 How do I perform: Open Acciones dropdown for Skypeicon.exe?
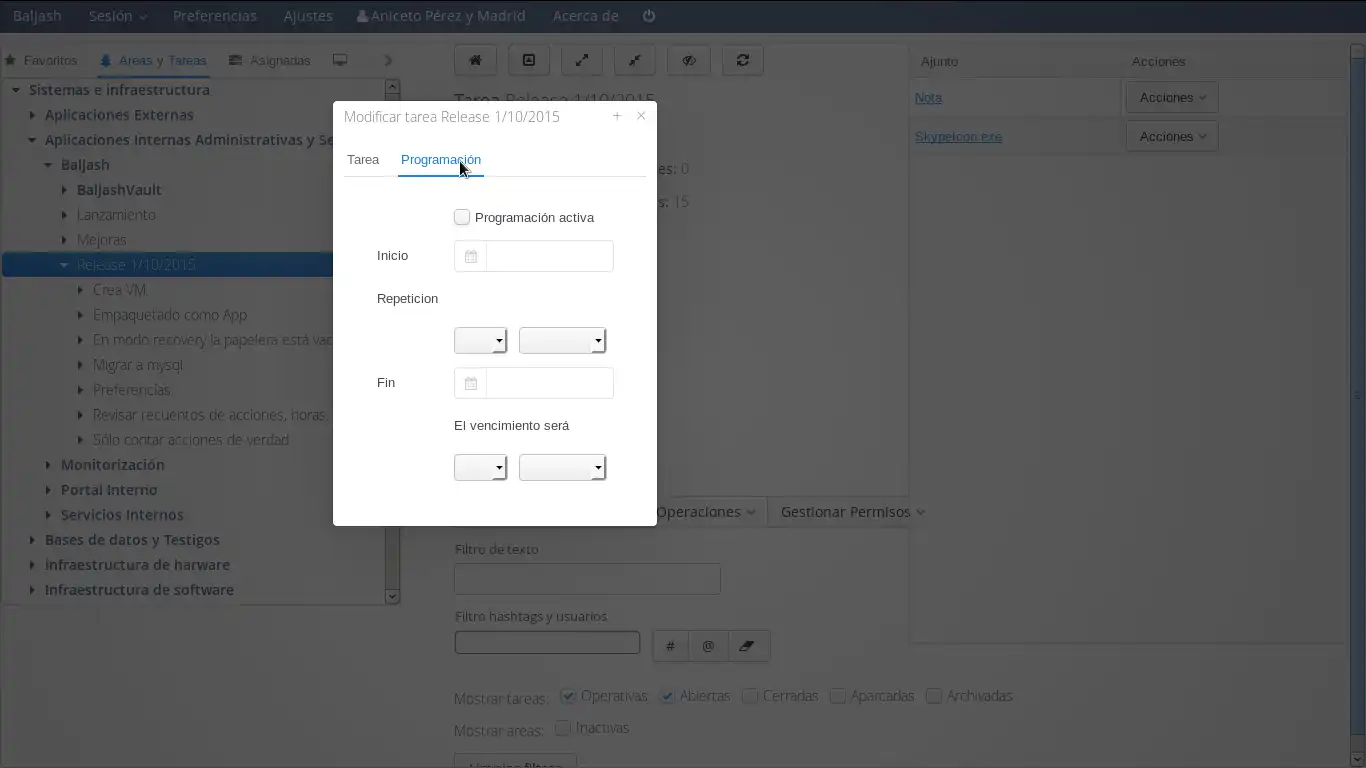pyautogui.click(x=1172, y=137)
